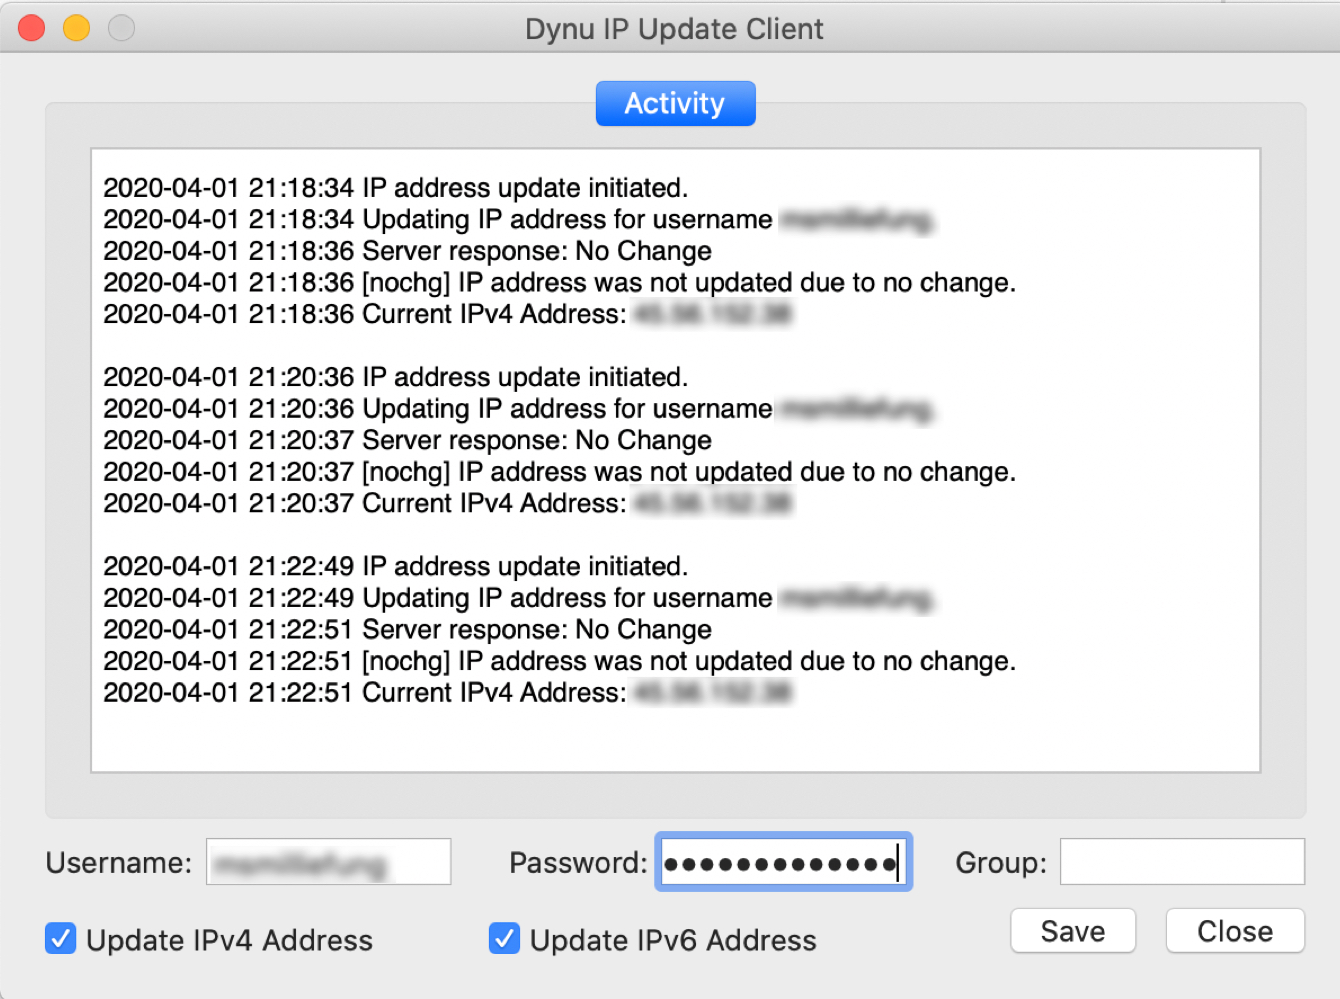Screen dimensions: 1340x999
Task: Minimize the window with the yellow button
Action: (x=77, y=28)
